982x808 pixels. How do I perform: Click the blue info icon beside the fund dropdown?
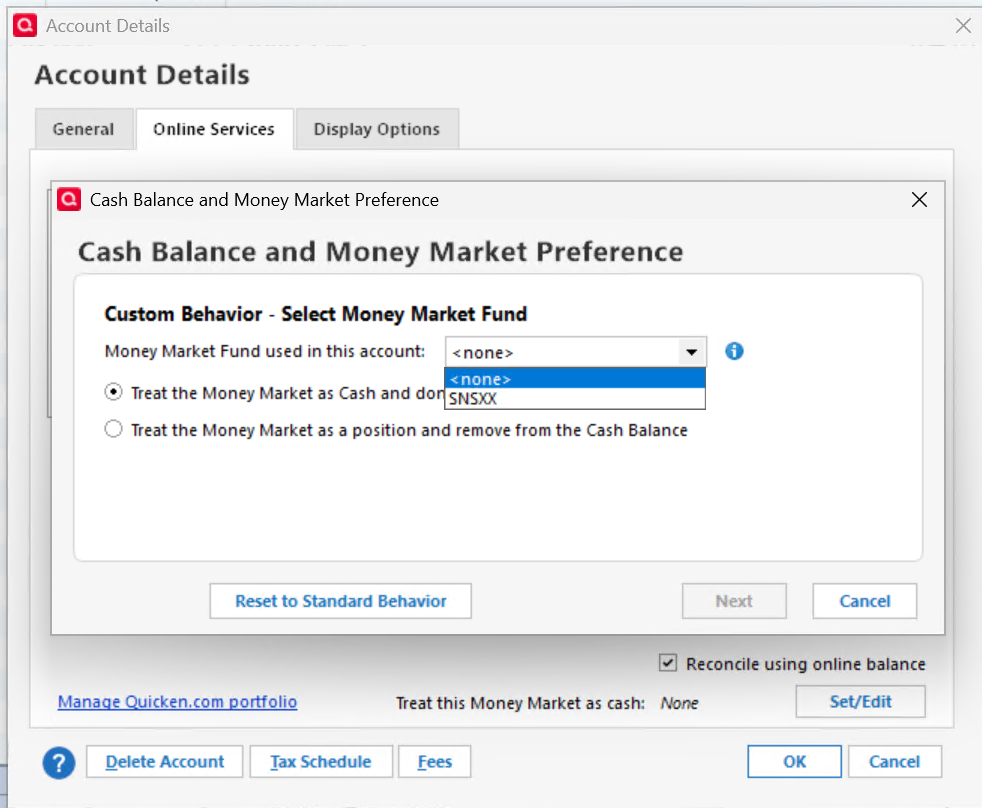coord(734,351)
